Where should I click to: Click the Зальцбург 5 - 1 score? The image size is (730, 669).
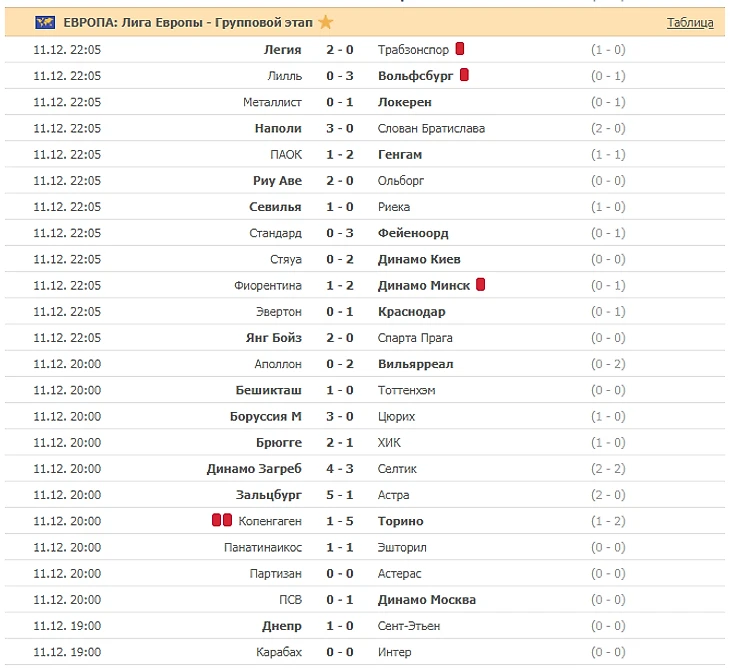coord(340,495)
